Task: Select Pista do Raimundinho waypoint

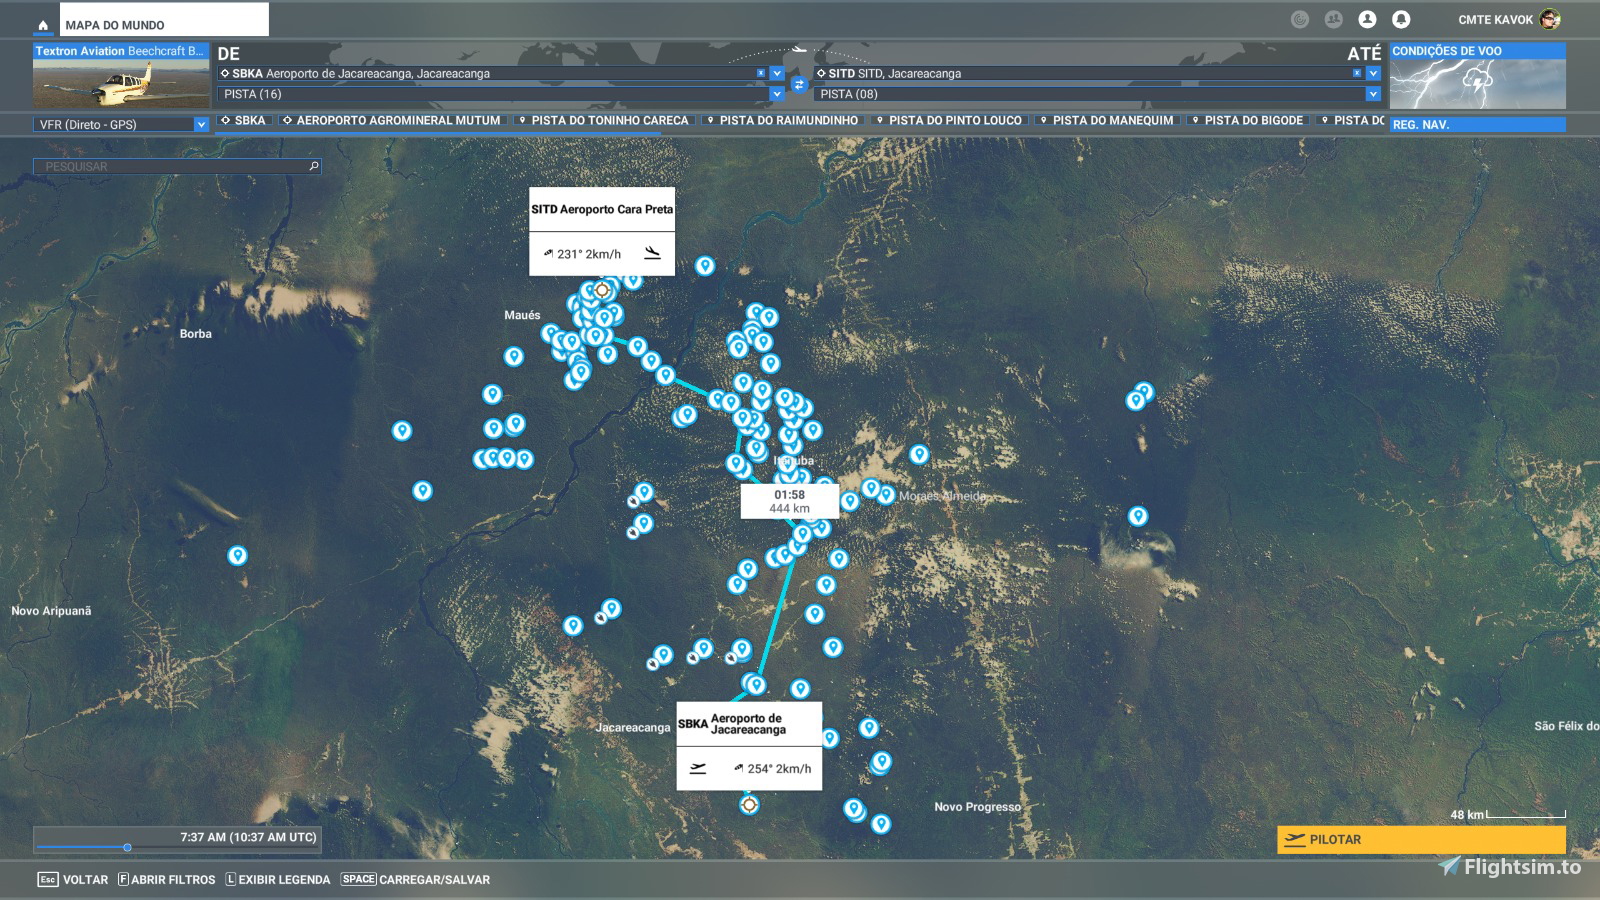Action: (782, 120)
